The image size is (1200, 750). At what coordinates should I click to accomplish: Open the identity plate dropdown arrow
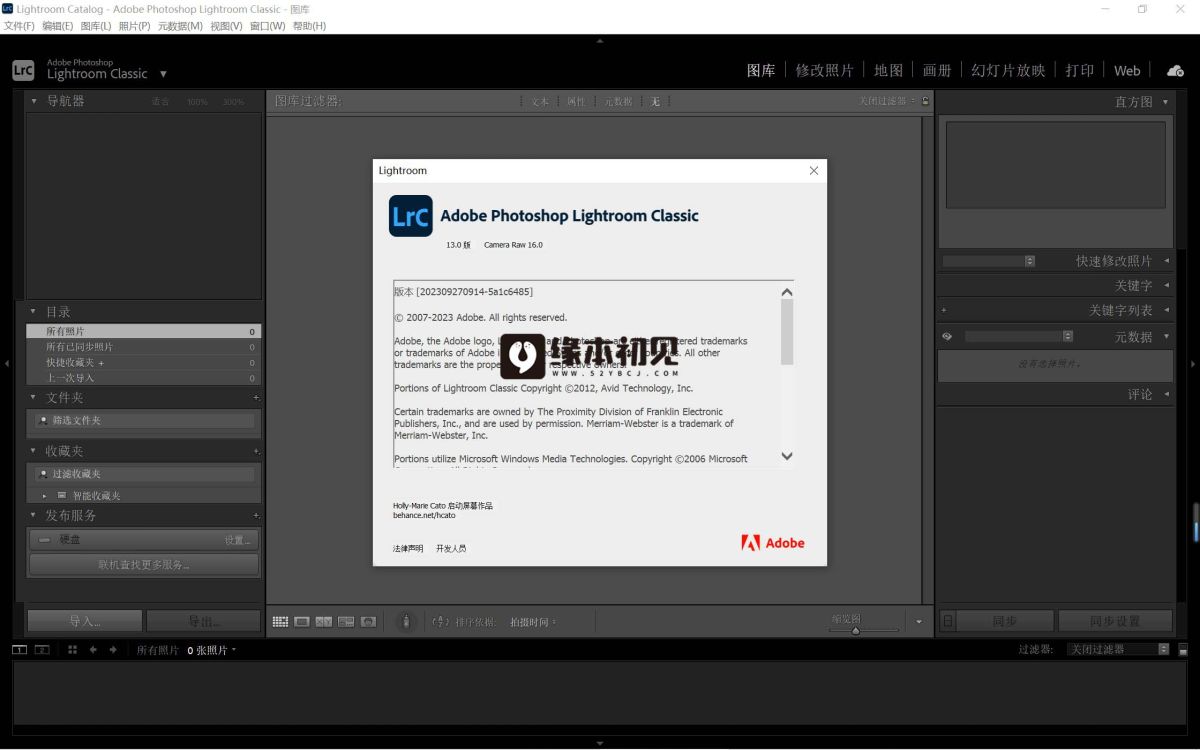(163, 74)
